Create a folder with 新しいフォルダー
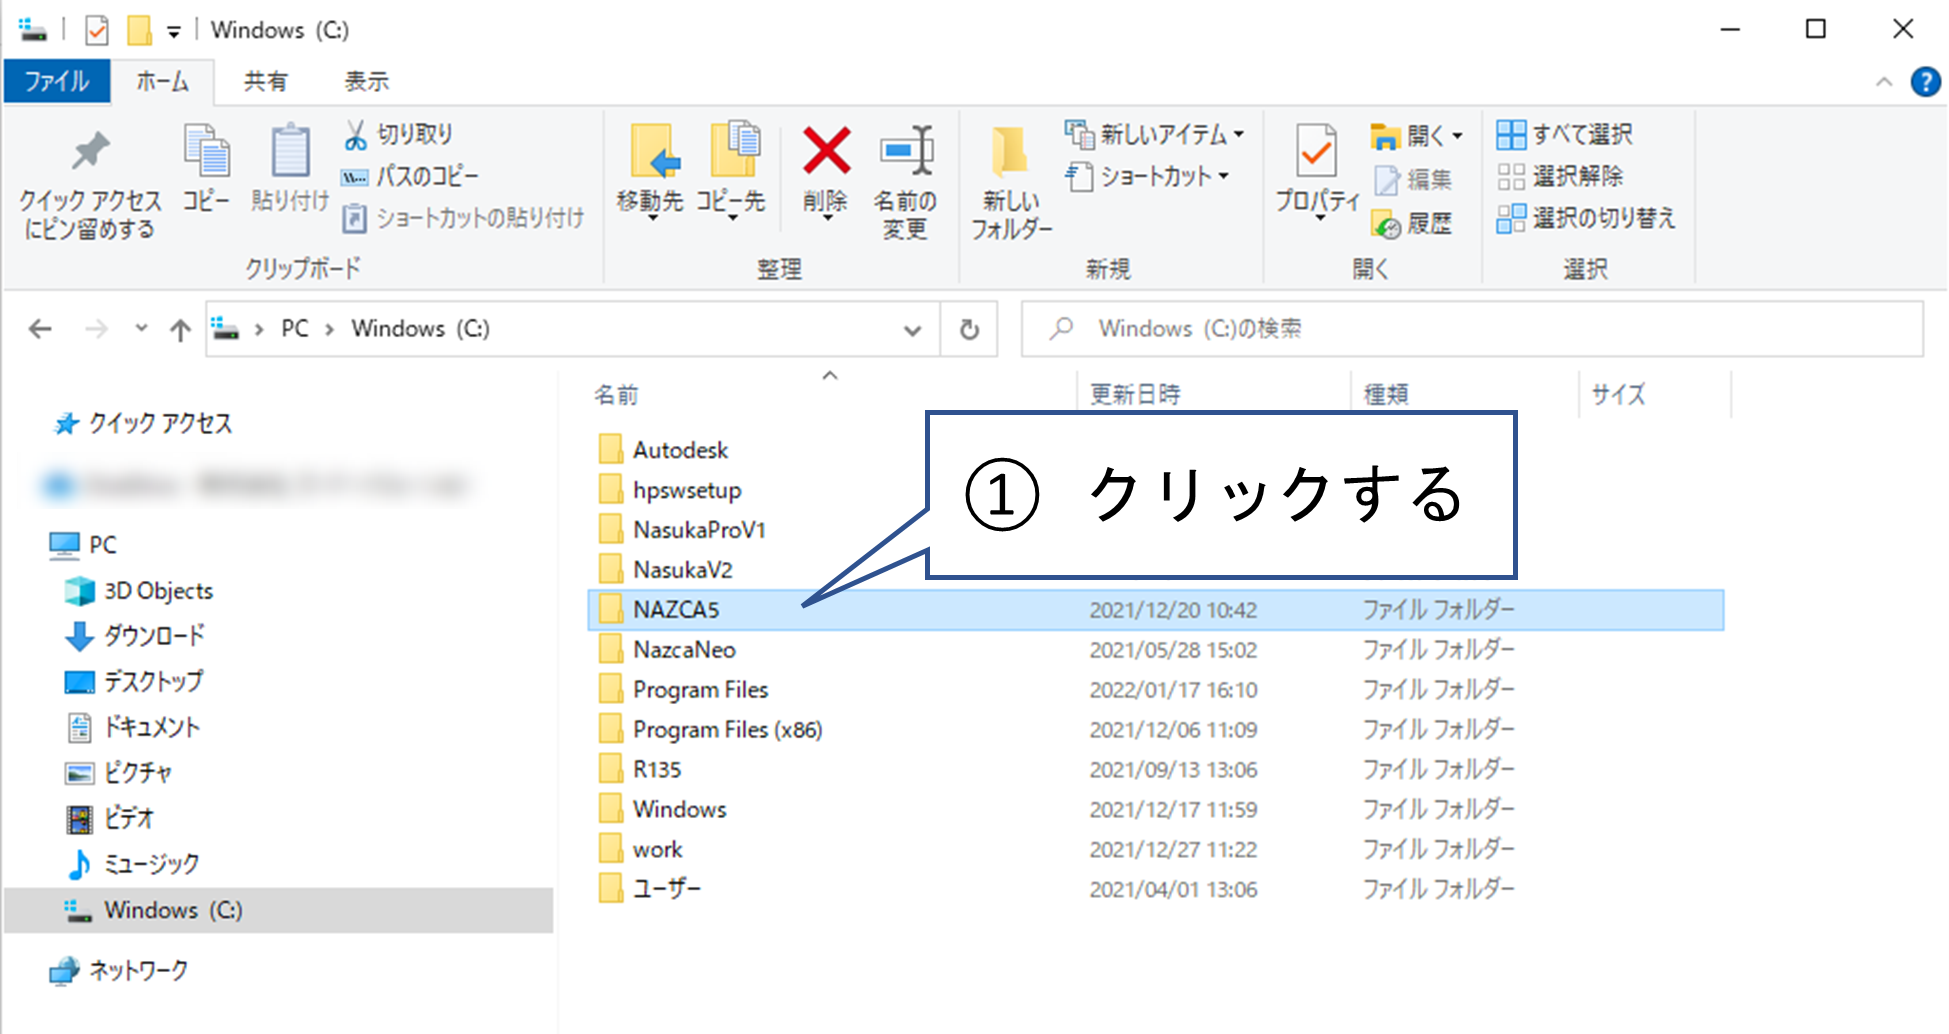The image size is (1949, 1034). (x=1011, y=183)
